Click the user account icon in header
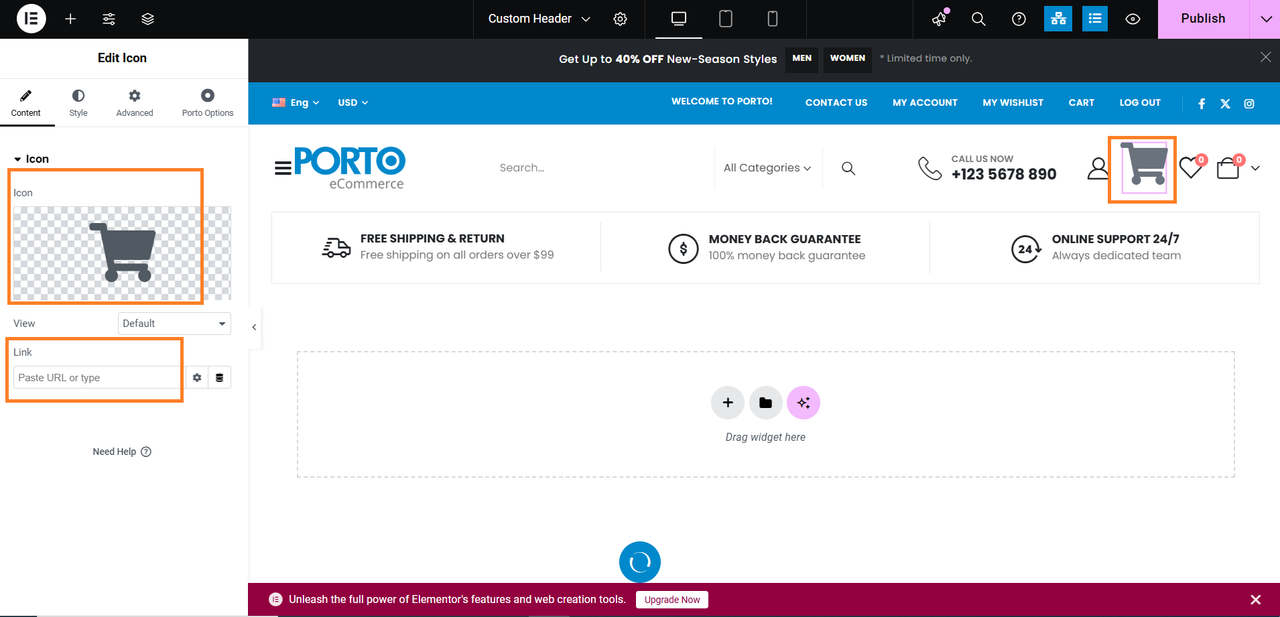Viewport: 1280px width, 617px height. 1098,168
